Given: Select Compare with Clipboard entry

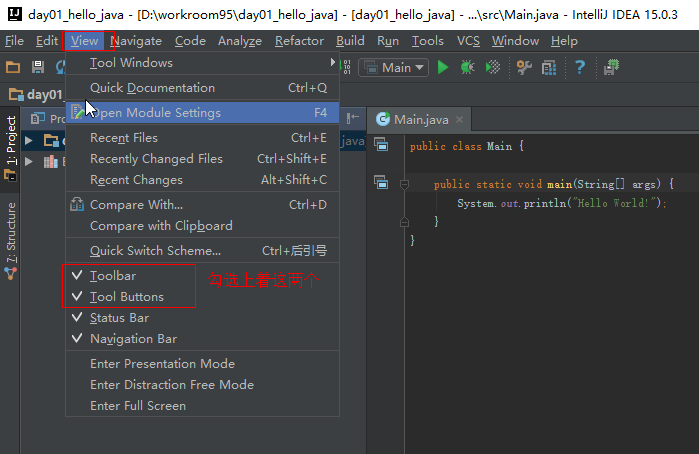Looking at the screenshot, I should [x=202, y=226].
